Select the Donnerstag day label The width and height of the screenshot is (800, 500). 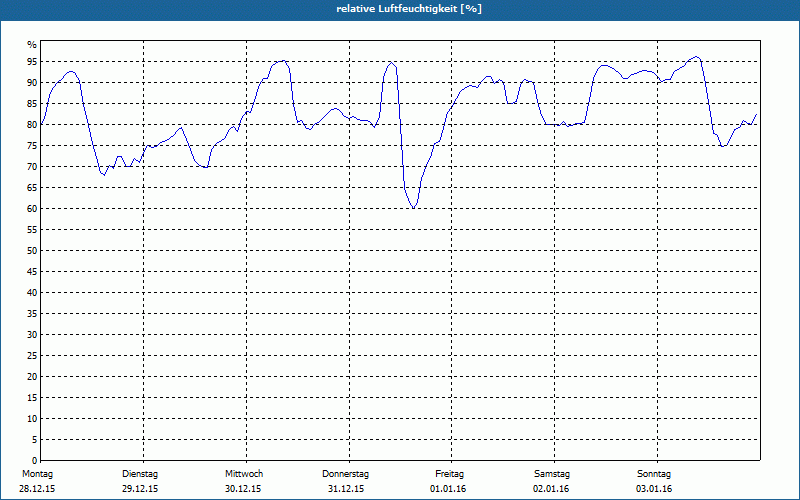pyautogui.click(x=345, y=474)
